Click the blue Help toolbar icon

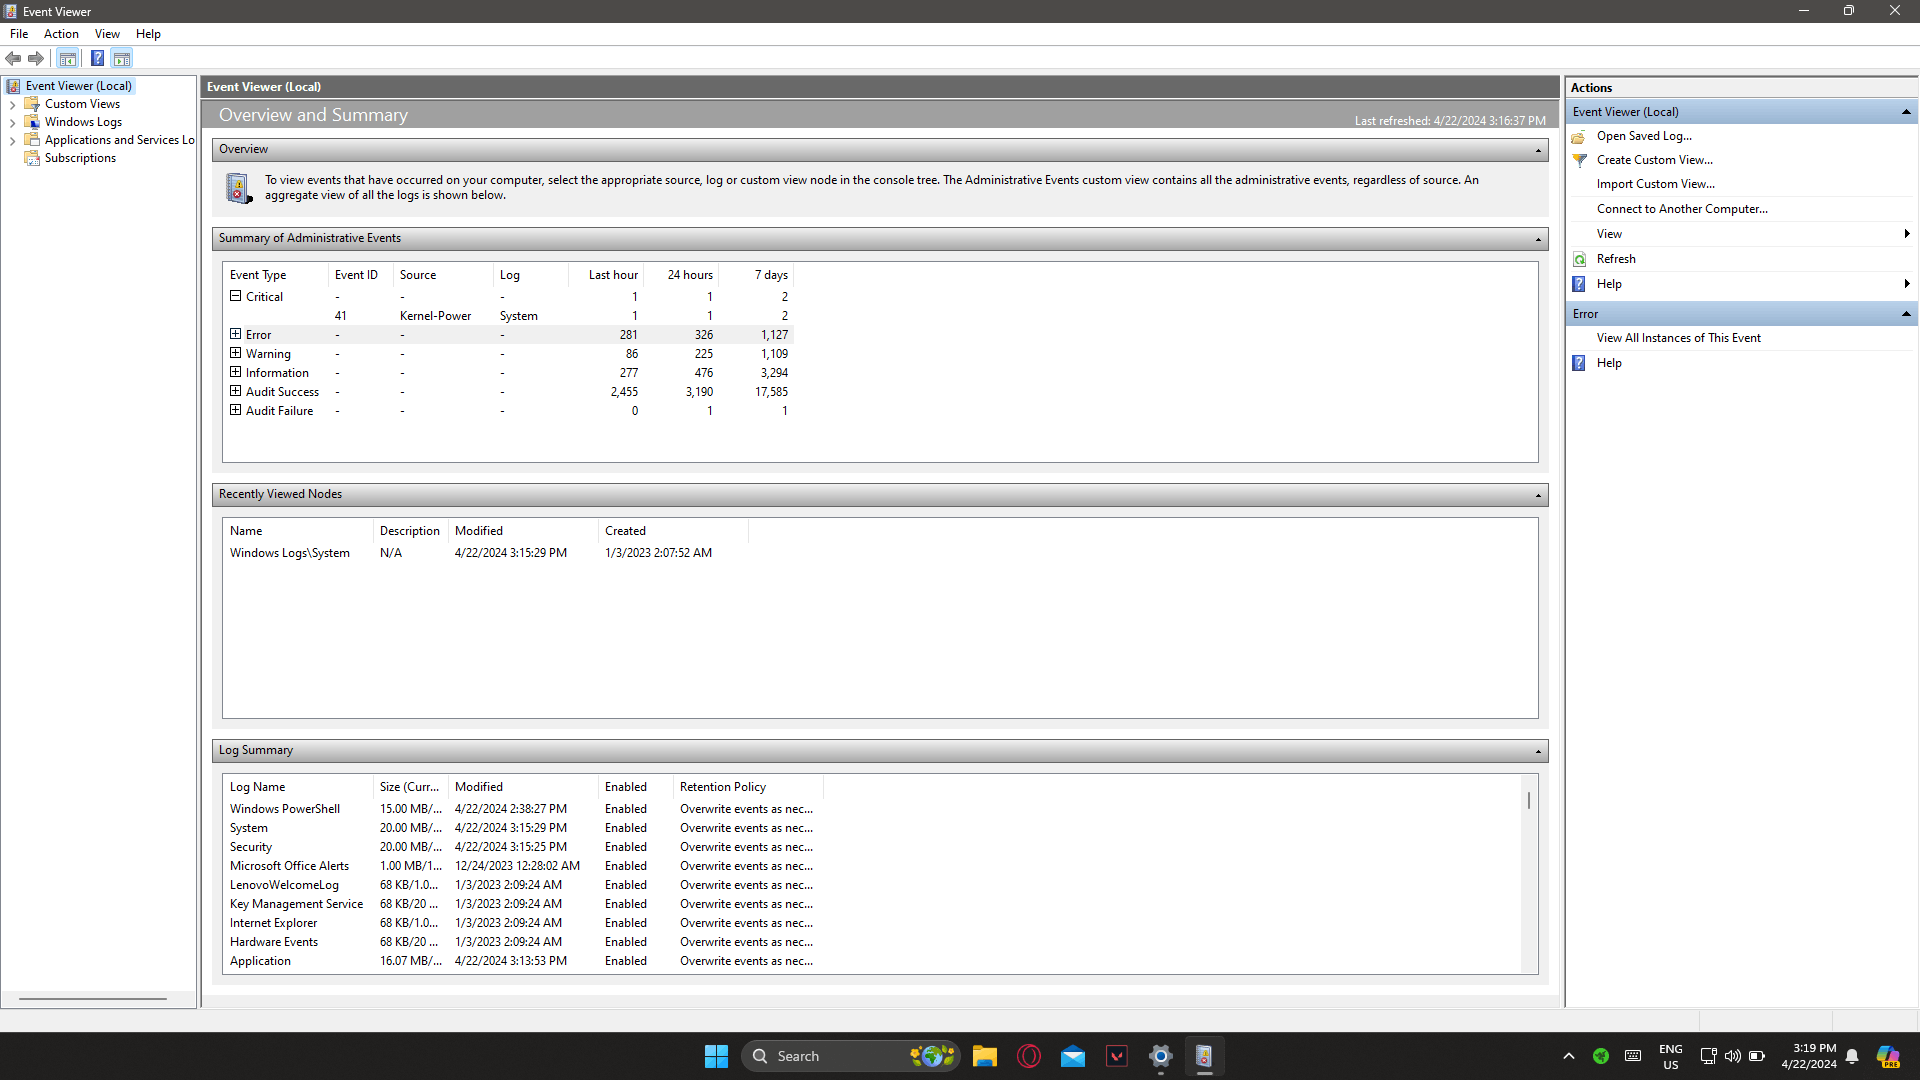(x=97, y=58)
